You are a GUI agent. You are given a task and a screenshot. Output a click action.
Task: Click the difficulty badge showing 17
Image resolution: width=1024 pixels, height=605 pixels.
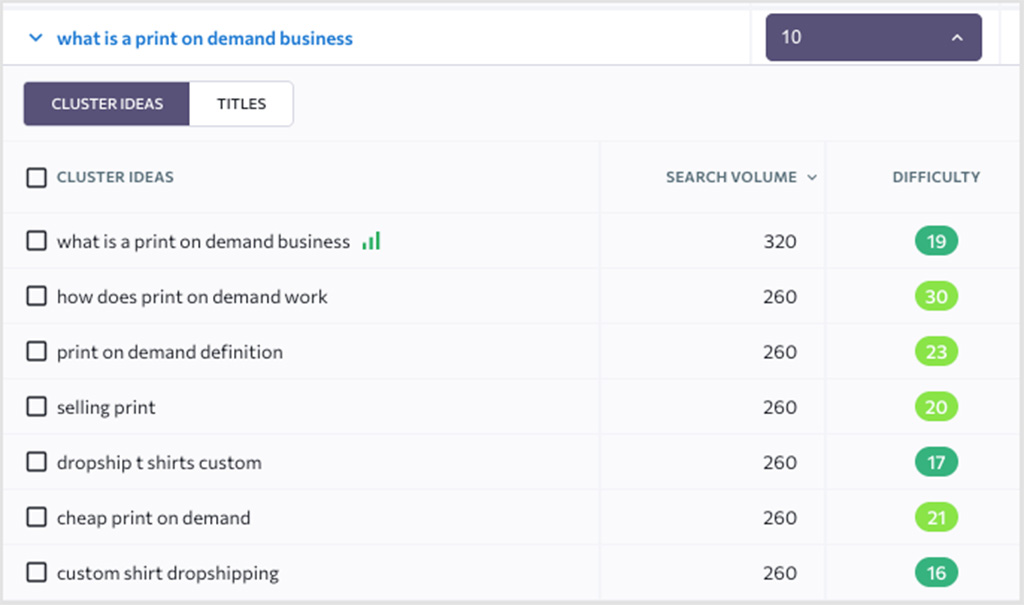pos(936,462)
